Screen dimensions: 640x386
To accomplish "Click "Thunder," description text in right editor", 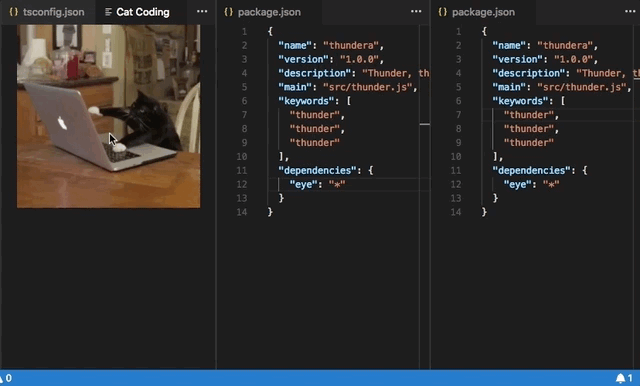I will [601, 73].
